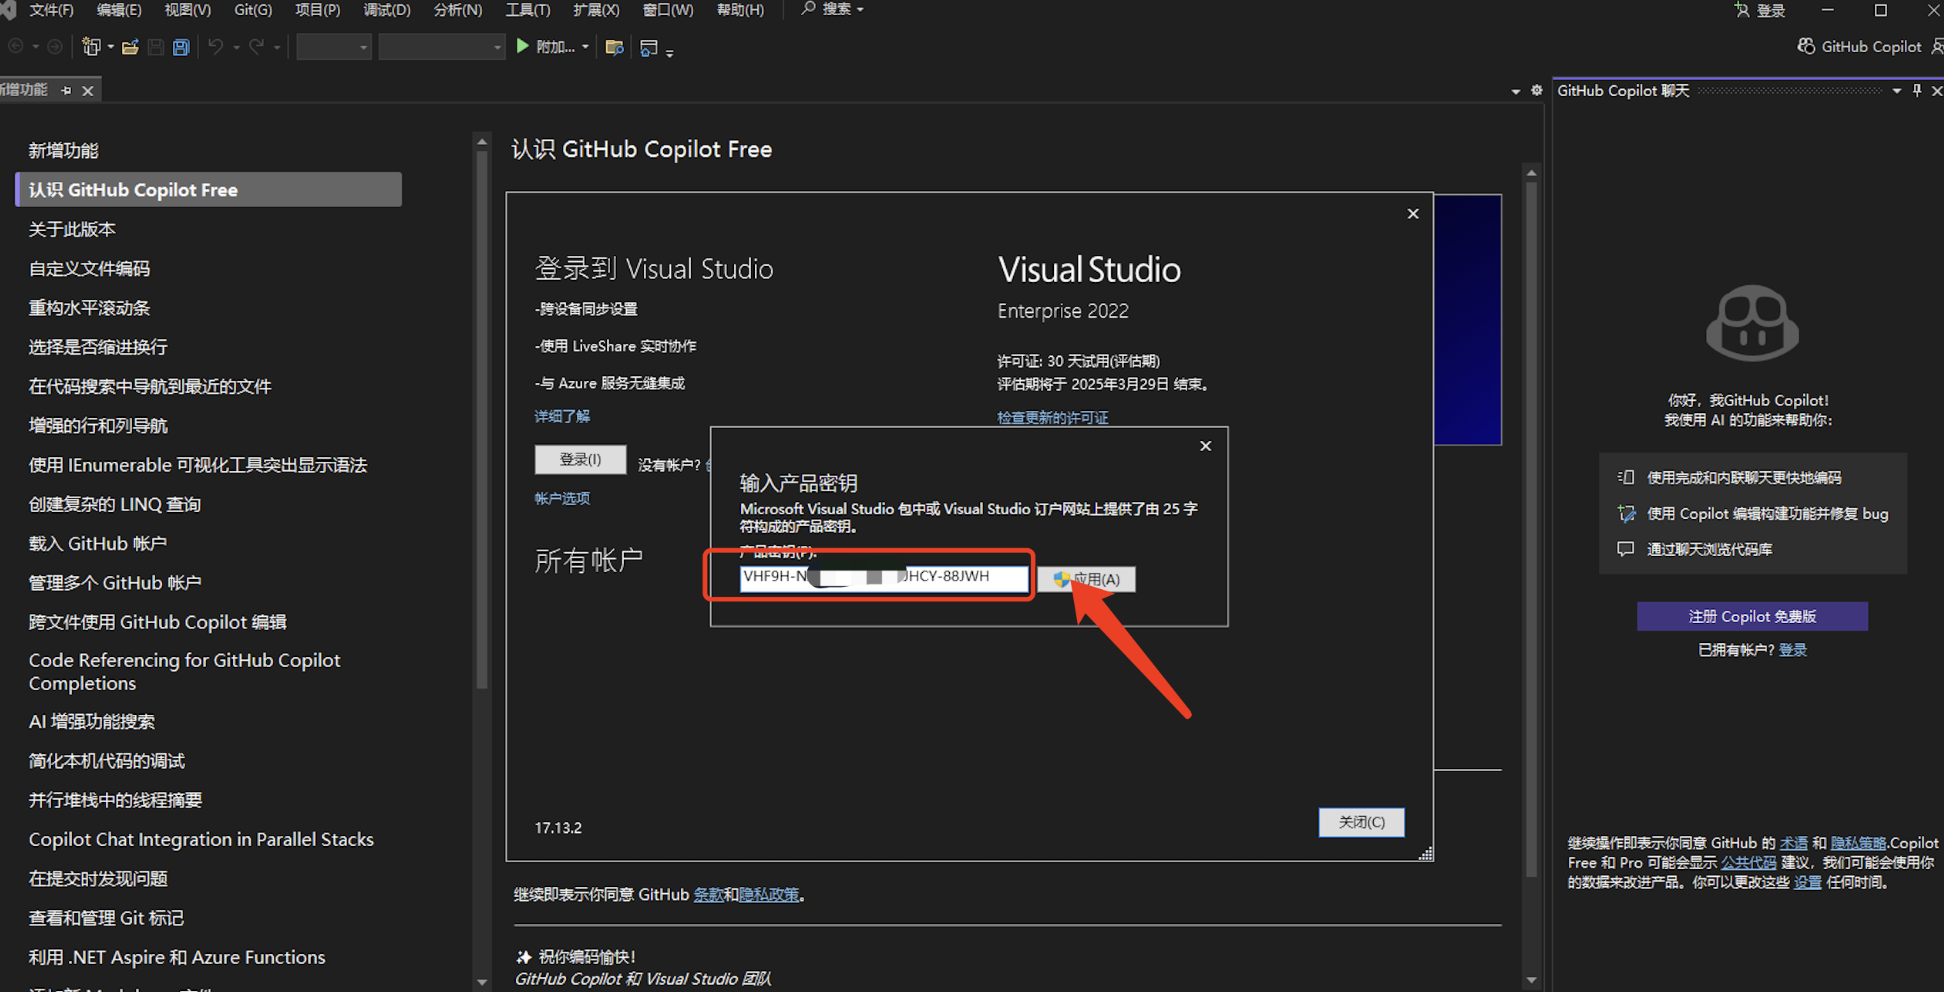Click the Register Copilot Free (注册 Copilot 免费版) button
The image size is (1944, 992).
coord(1752,616)
